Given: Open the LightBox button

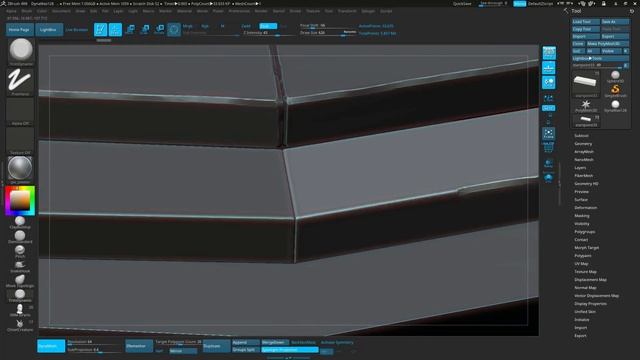Looking at the screenshot, I should (x=49, y=29).
